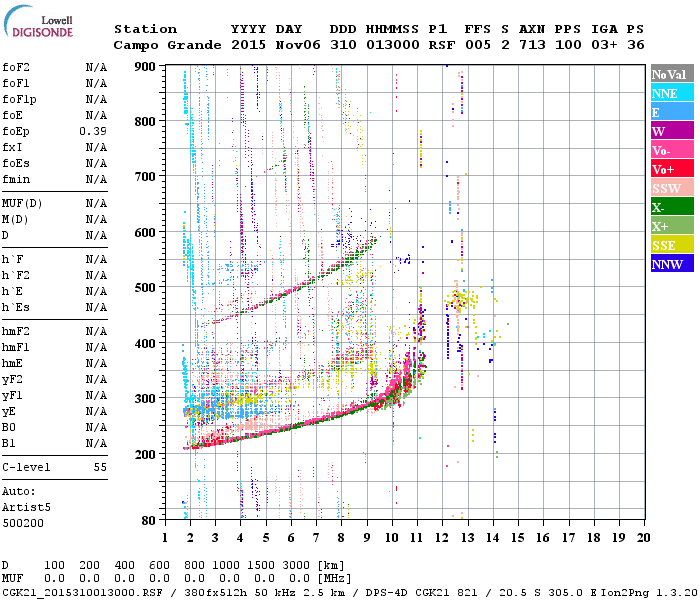Click the fxI parameter label
The height and width of the screenshot is (600, 700).
click(12, 147)
